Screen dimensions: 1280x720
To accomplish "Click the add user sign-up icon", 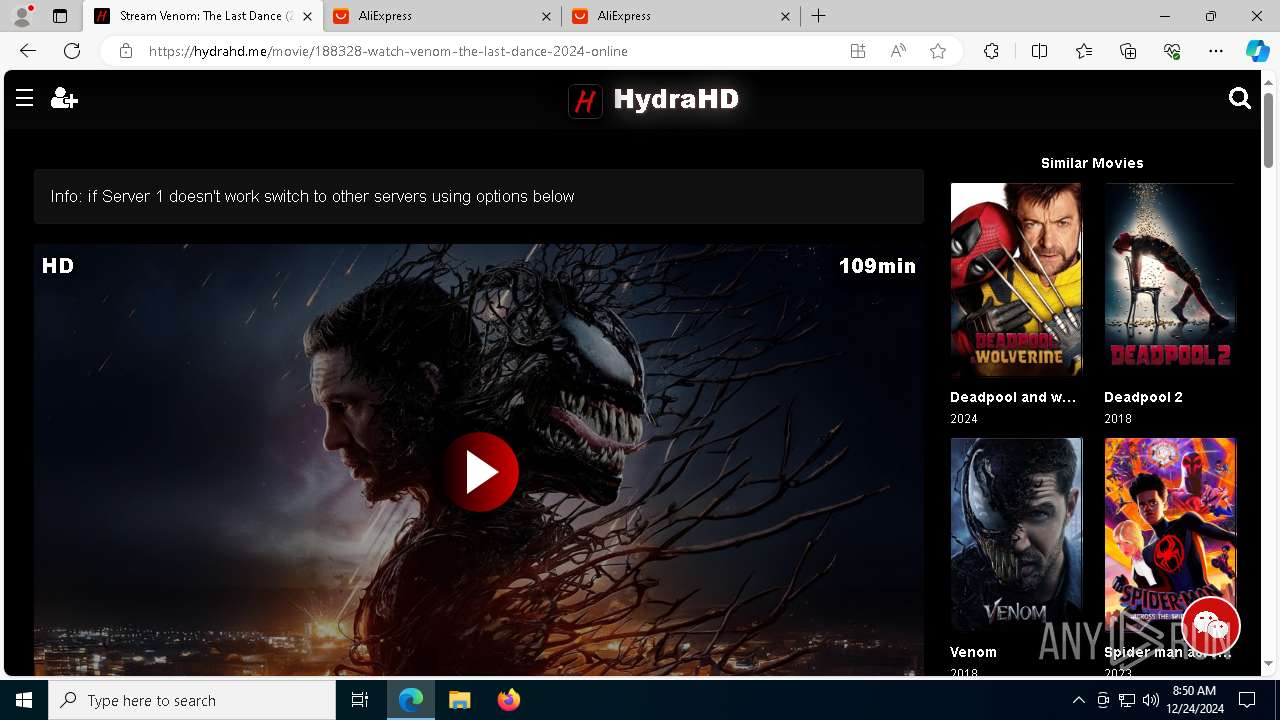I will point(64,98).
